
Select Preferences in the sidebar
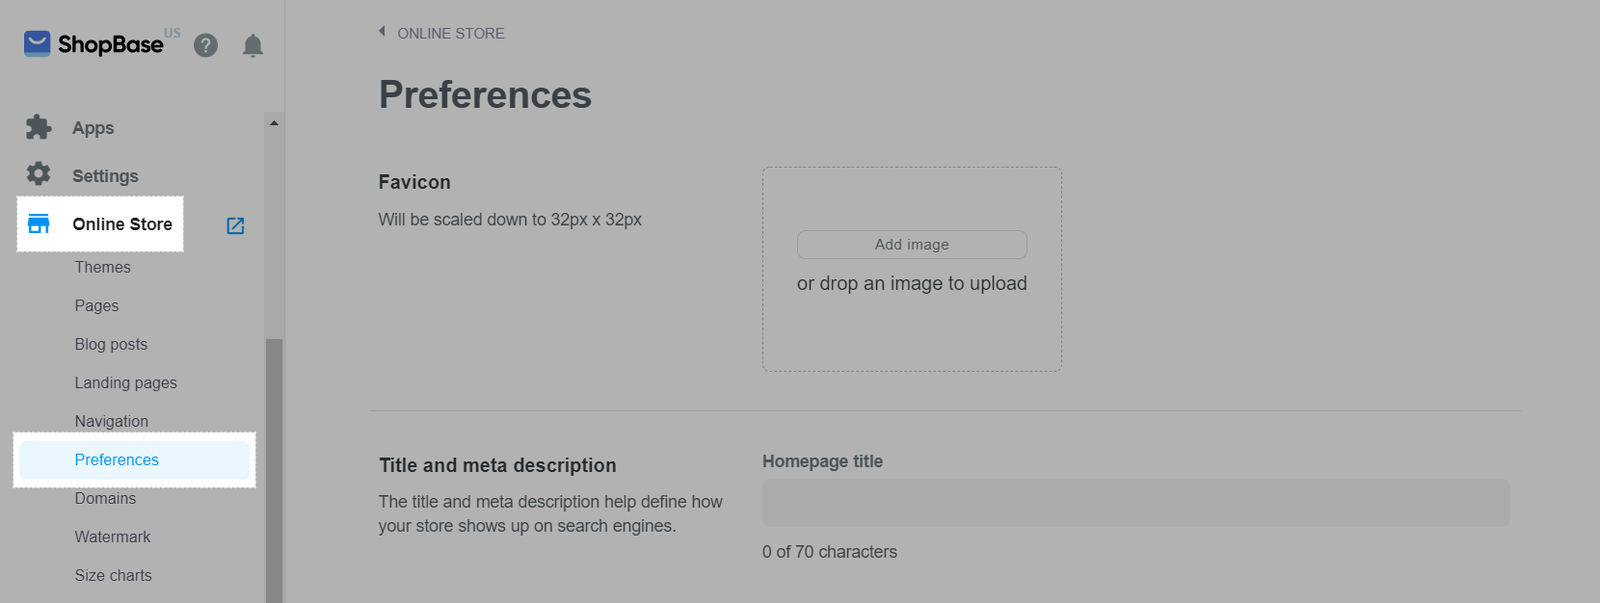click(116, 460)
